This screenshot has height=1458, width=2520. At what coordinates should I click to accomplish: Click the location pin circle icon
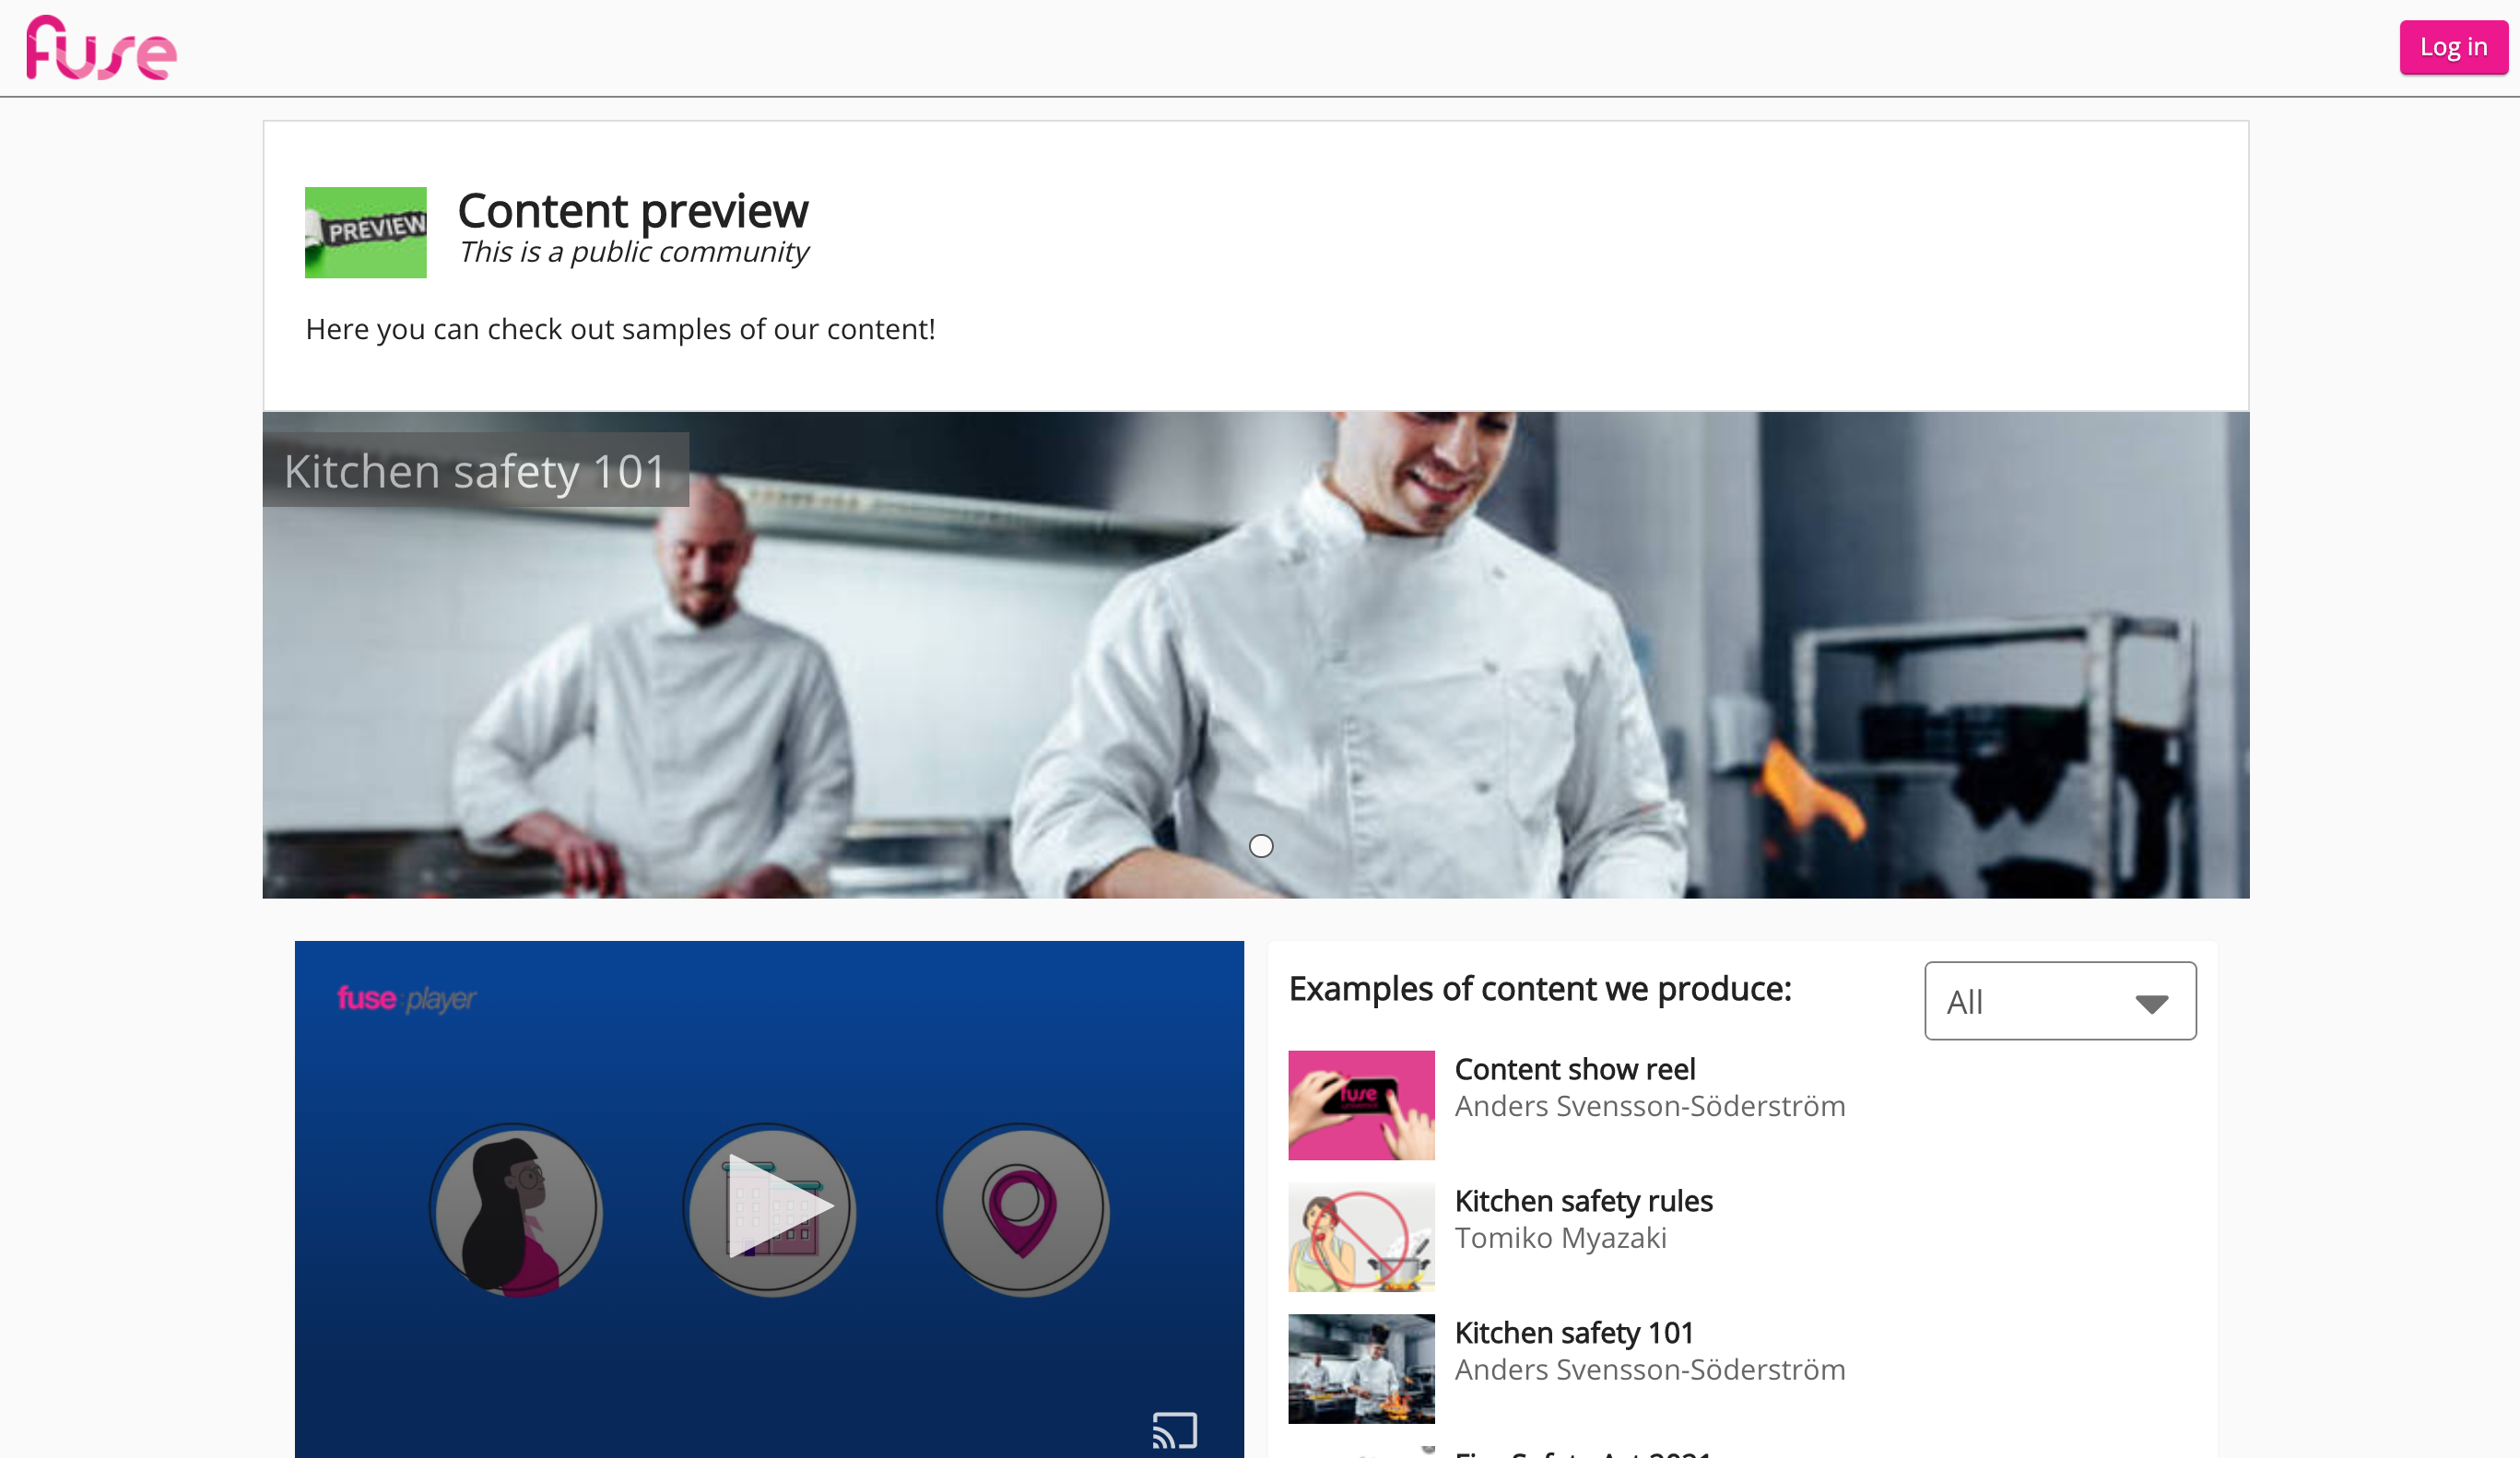click(1022, 1209)
